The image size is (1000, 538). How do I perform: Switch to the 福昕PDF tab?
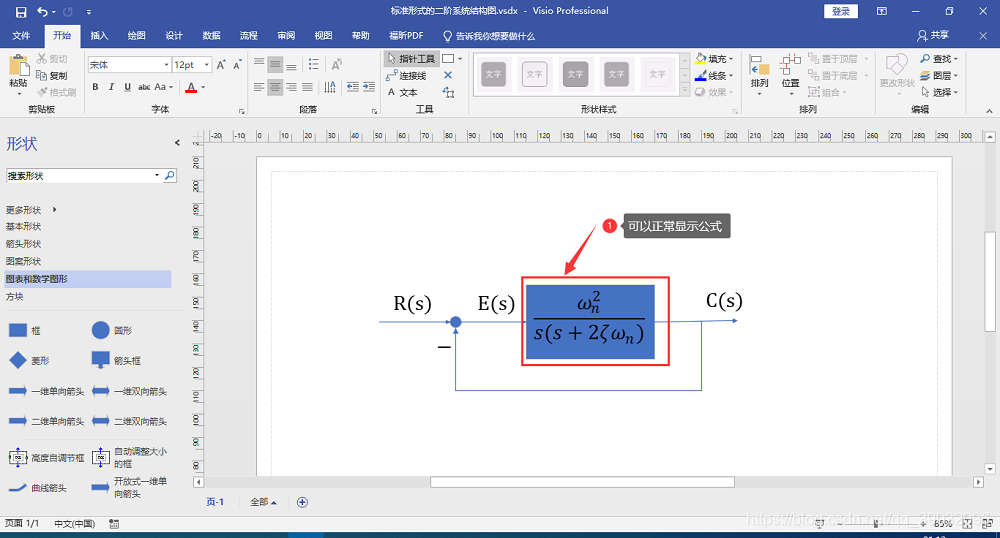(406, 36)
